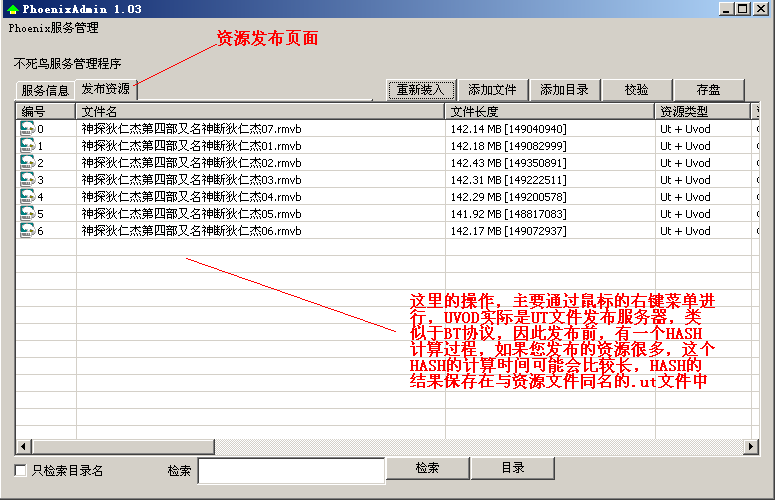Select file 神探狄仁杰第四部又名神断狄仁杰06.rmvb
The height and width of the screenshot is (501, 775).
click(x=191, y=231)
